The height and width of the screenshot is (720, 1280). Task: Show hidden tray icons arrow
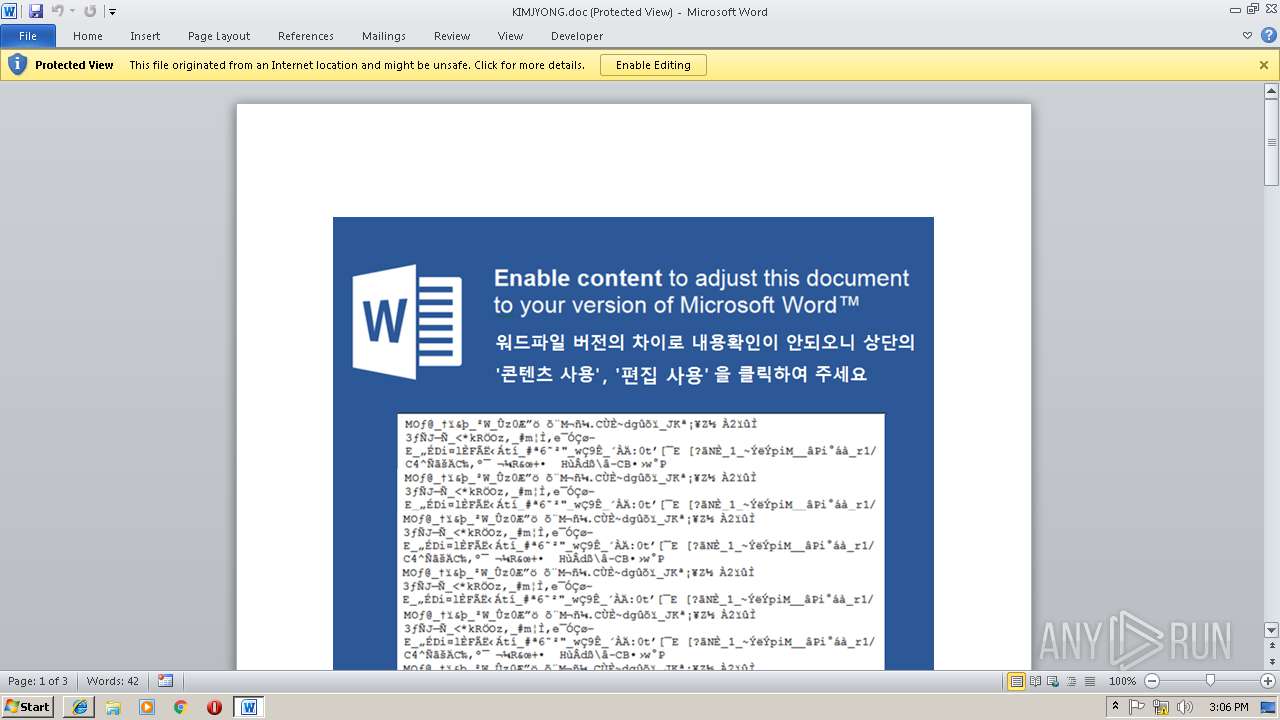(x=1115, y=707)
